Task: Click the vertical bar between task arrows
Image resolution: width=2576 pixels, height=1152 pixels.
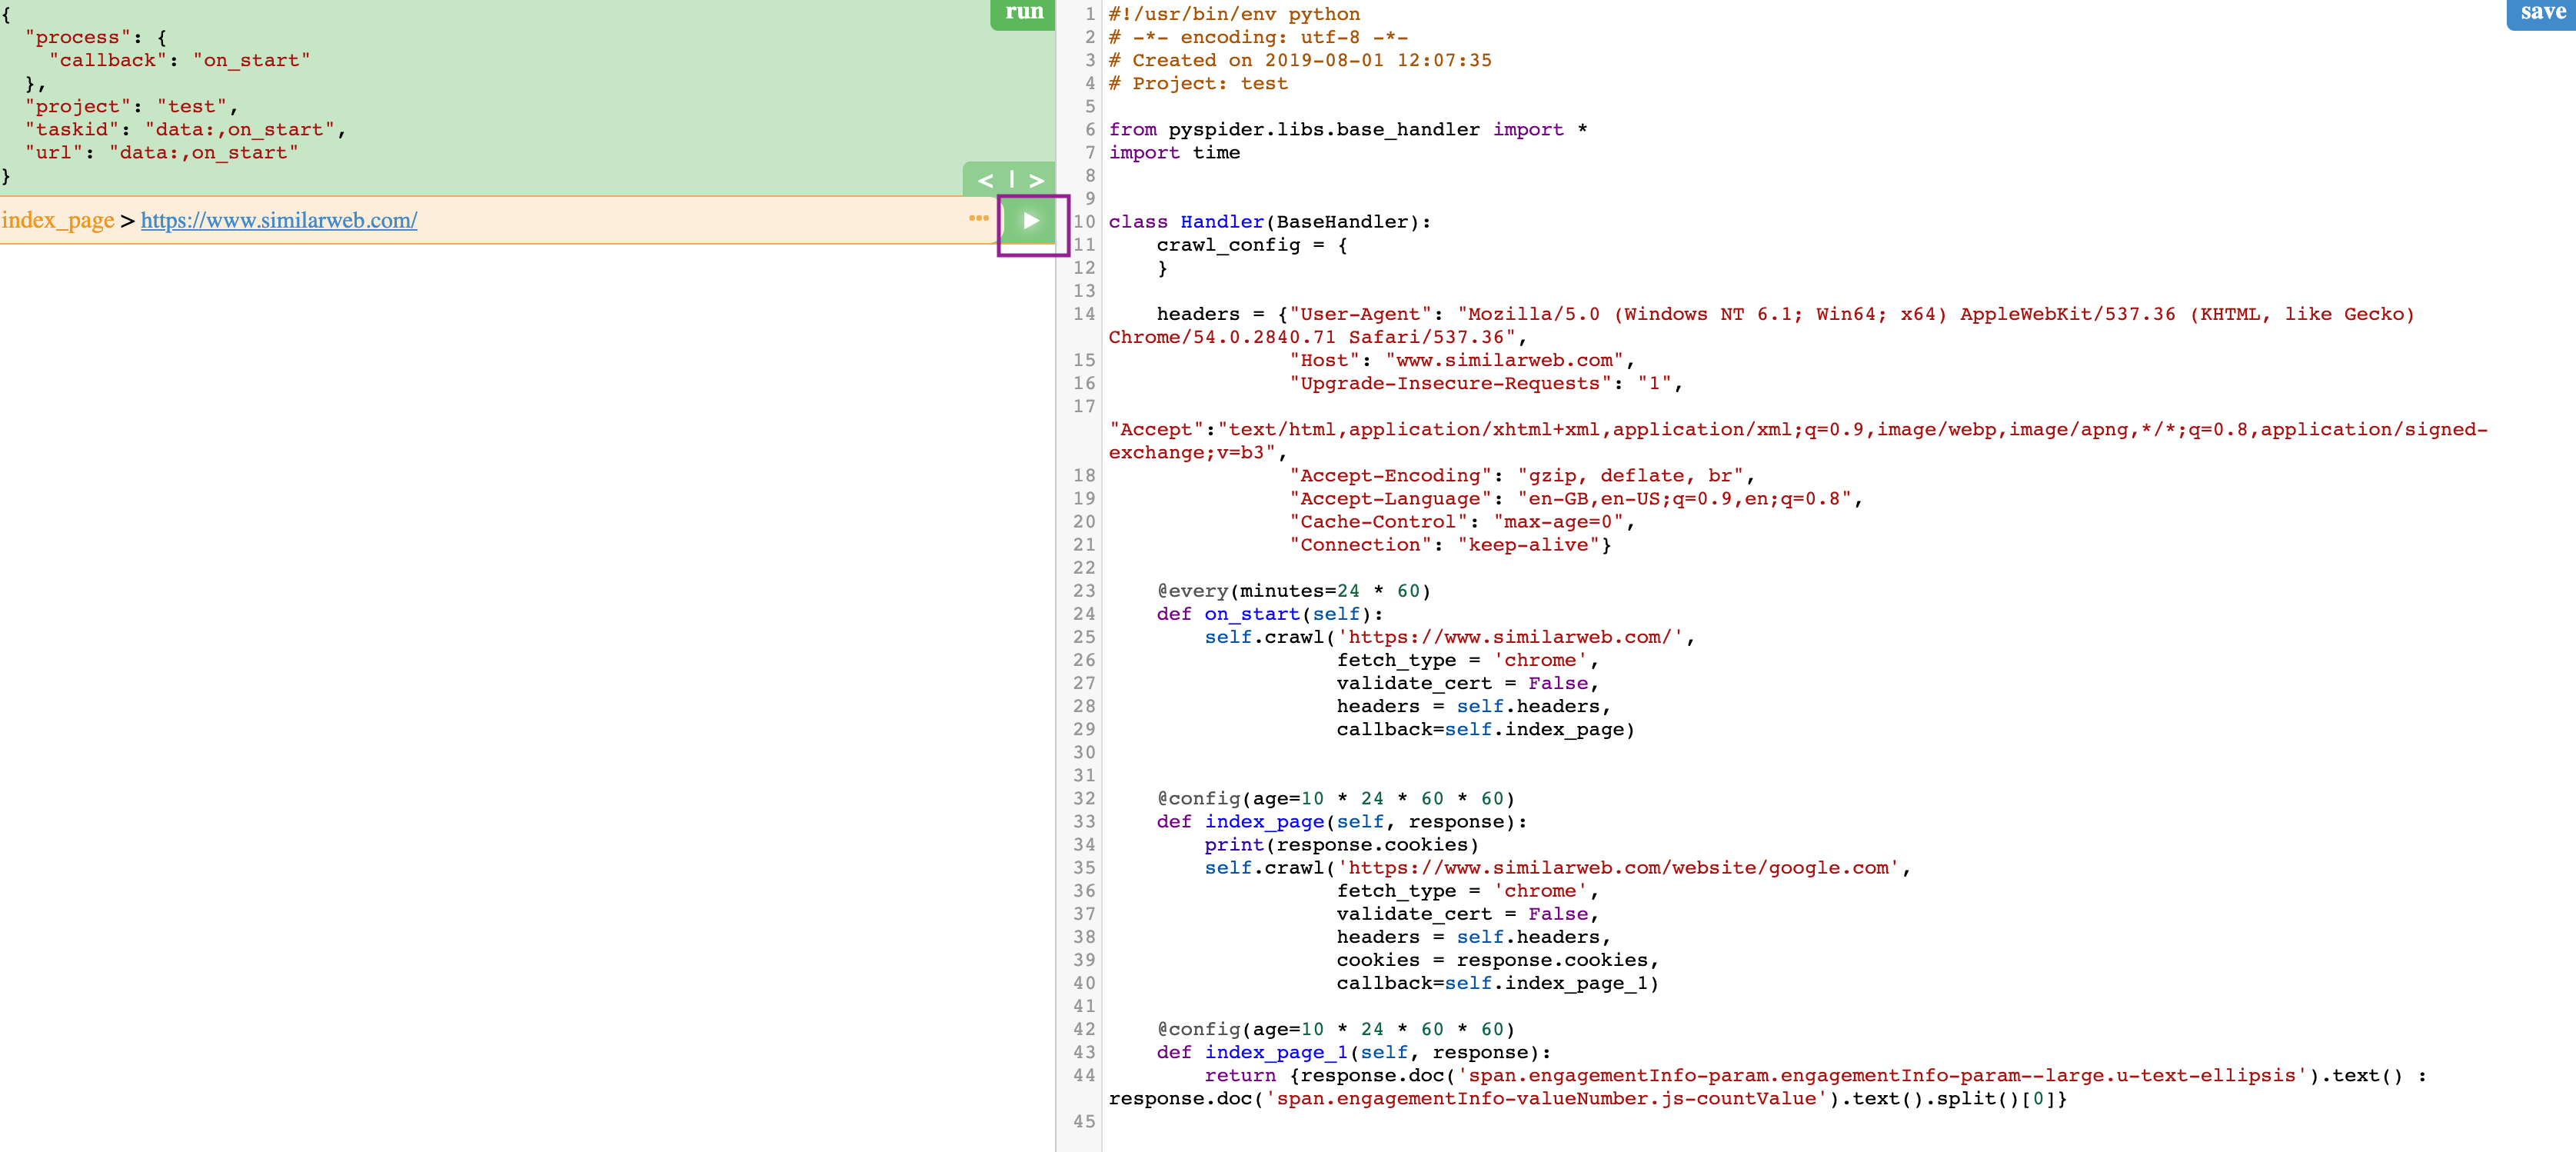Action: pyautogui.click(x=1011, y=180)
